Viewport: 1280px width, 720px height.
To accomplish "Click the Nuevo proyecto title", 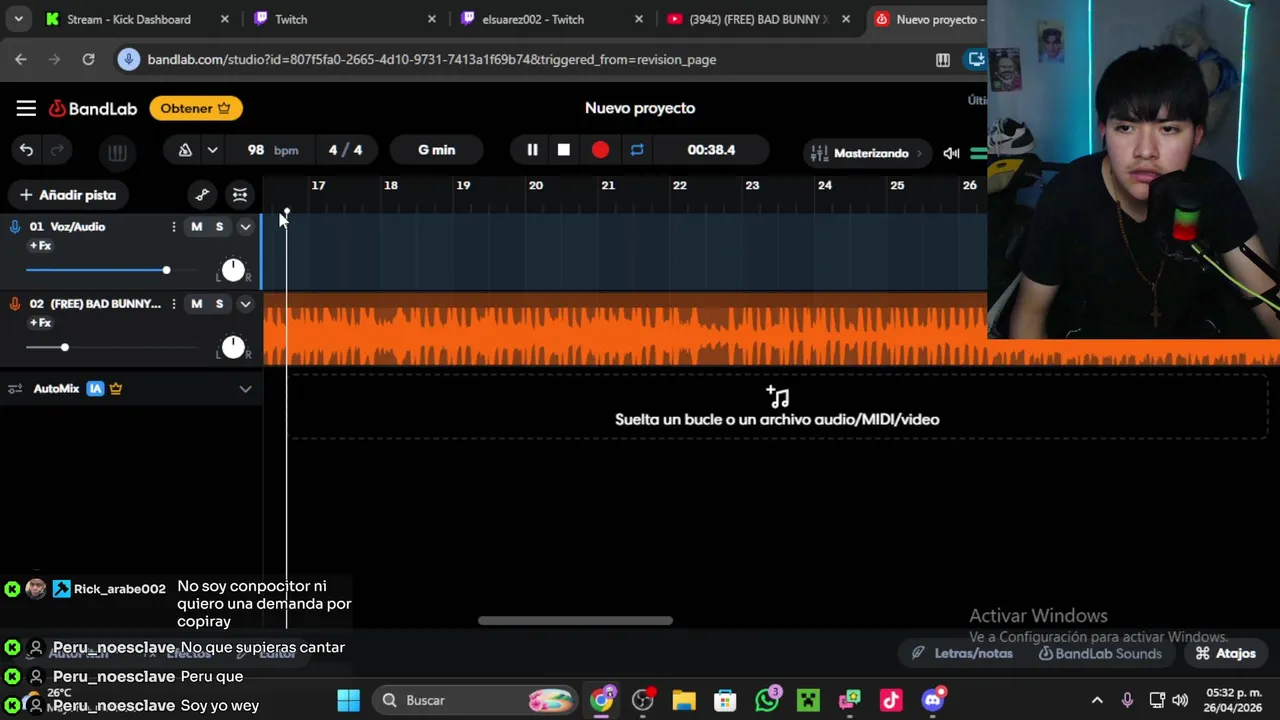I will tap(640, 108).
